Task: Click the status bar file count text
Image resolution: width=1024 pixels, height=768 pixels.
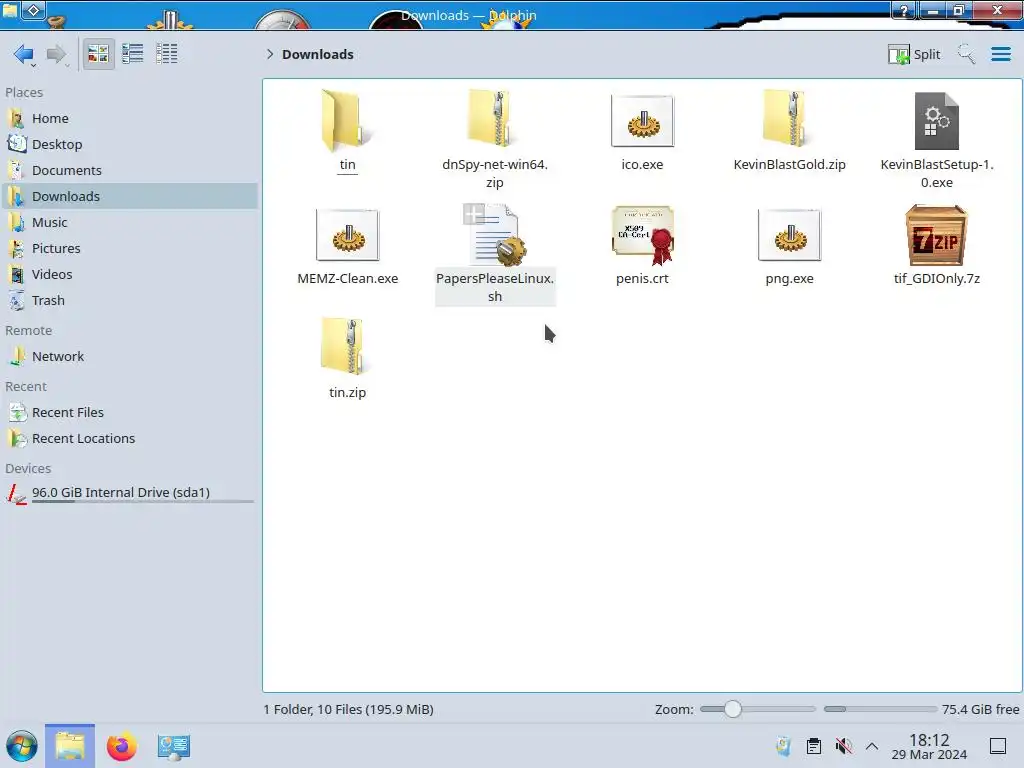Action: (349, 709)
